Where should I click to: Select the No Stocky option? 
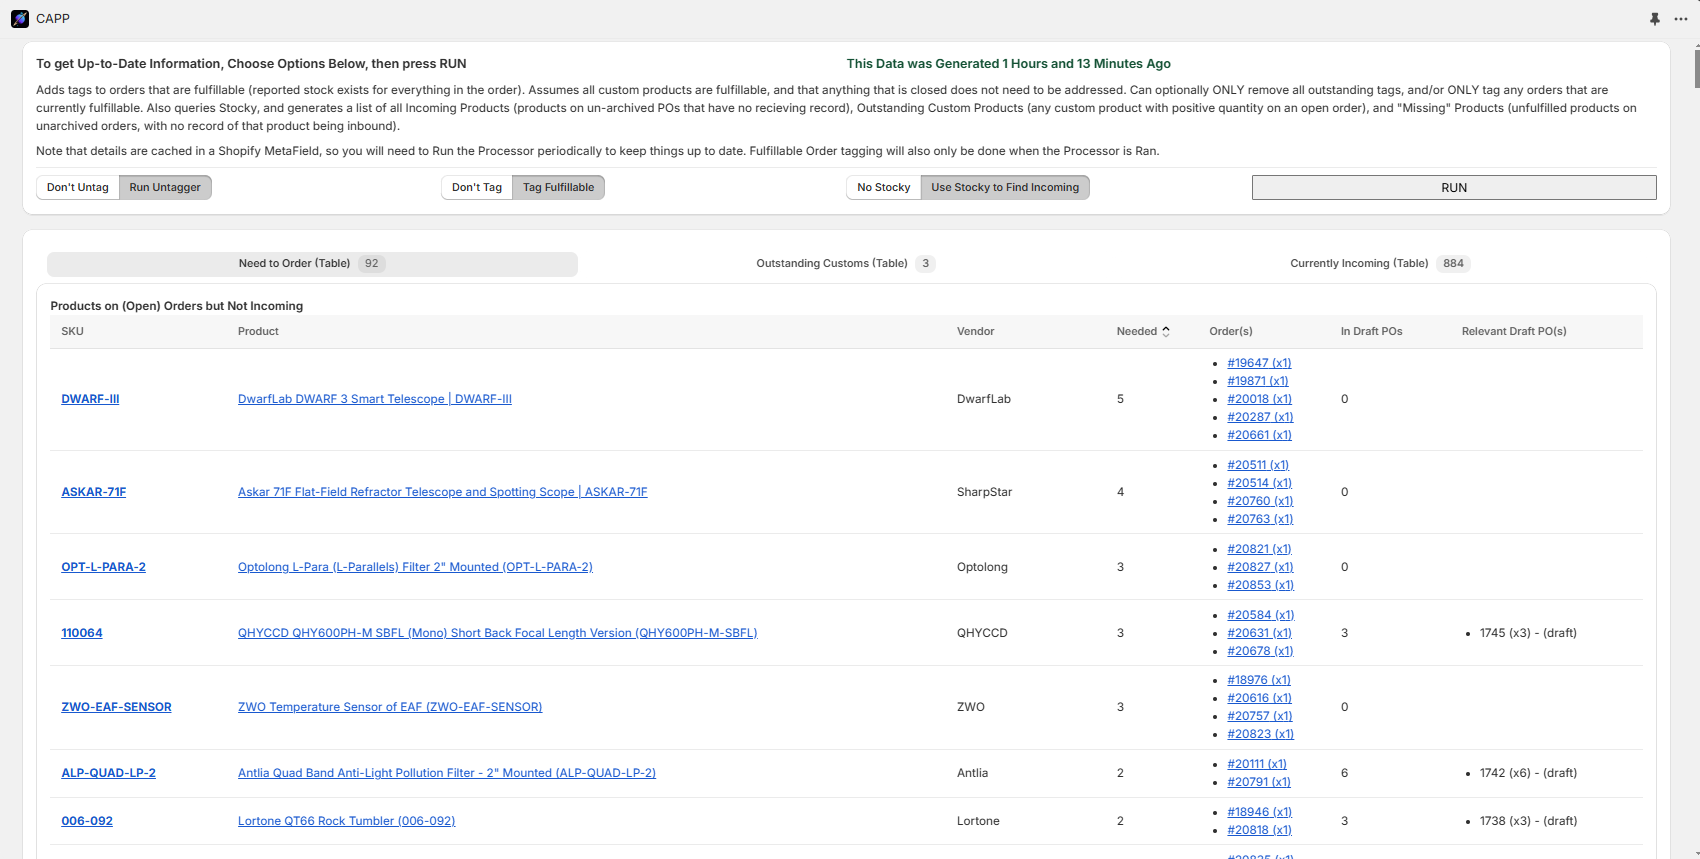884,188
